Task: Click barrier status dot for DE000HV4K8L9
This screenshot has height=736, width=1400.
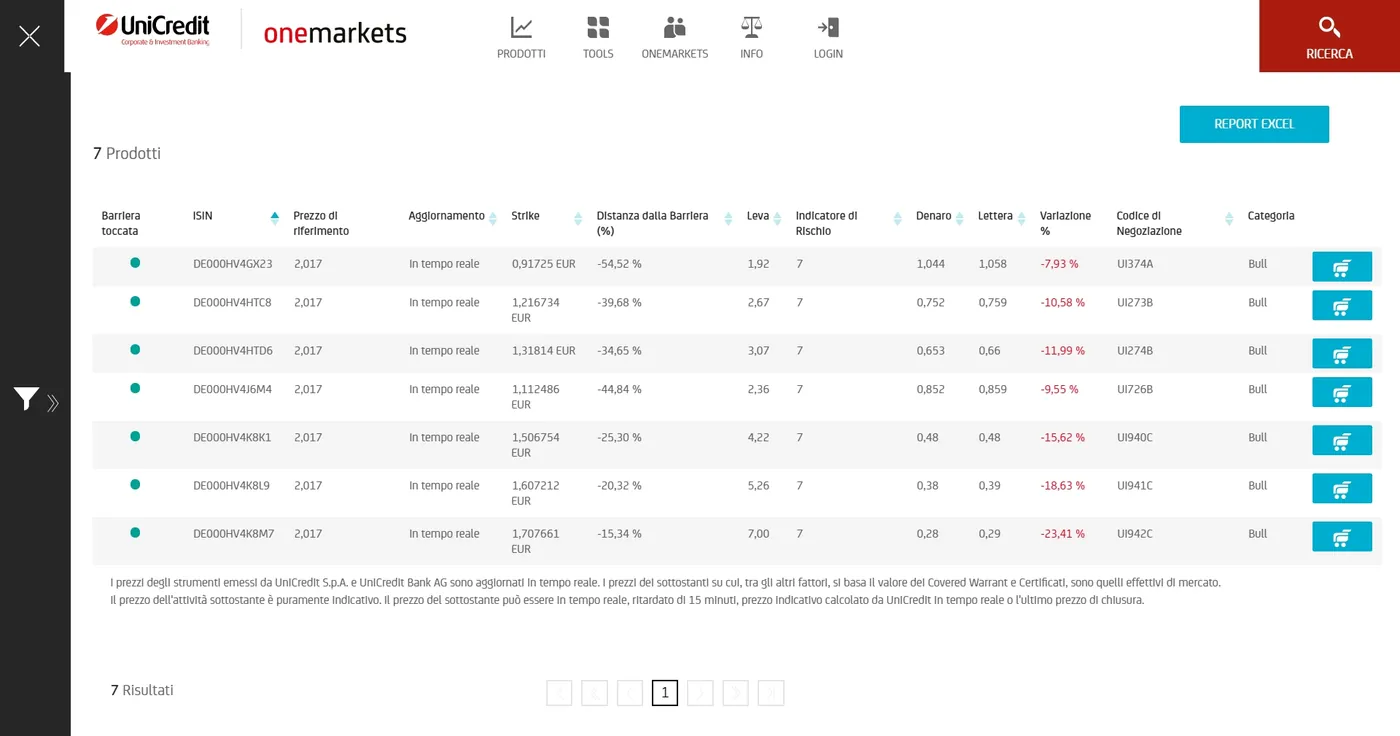Action: (x=135, y=484)
